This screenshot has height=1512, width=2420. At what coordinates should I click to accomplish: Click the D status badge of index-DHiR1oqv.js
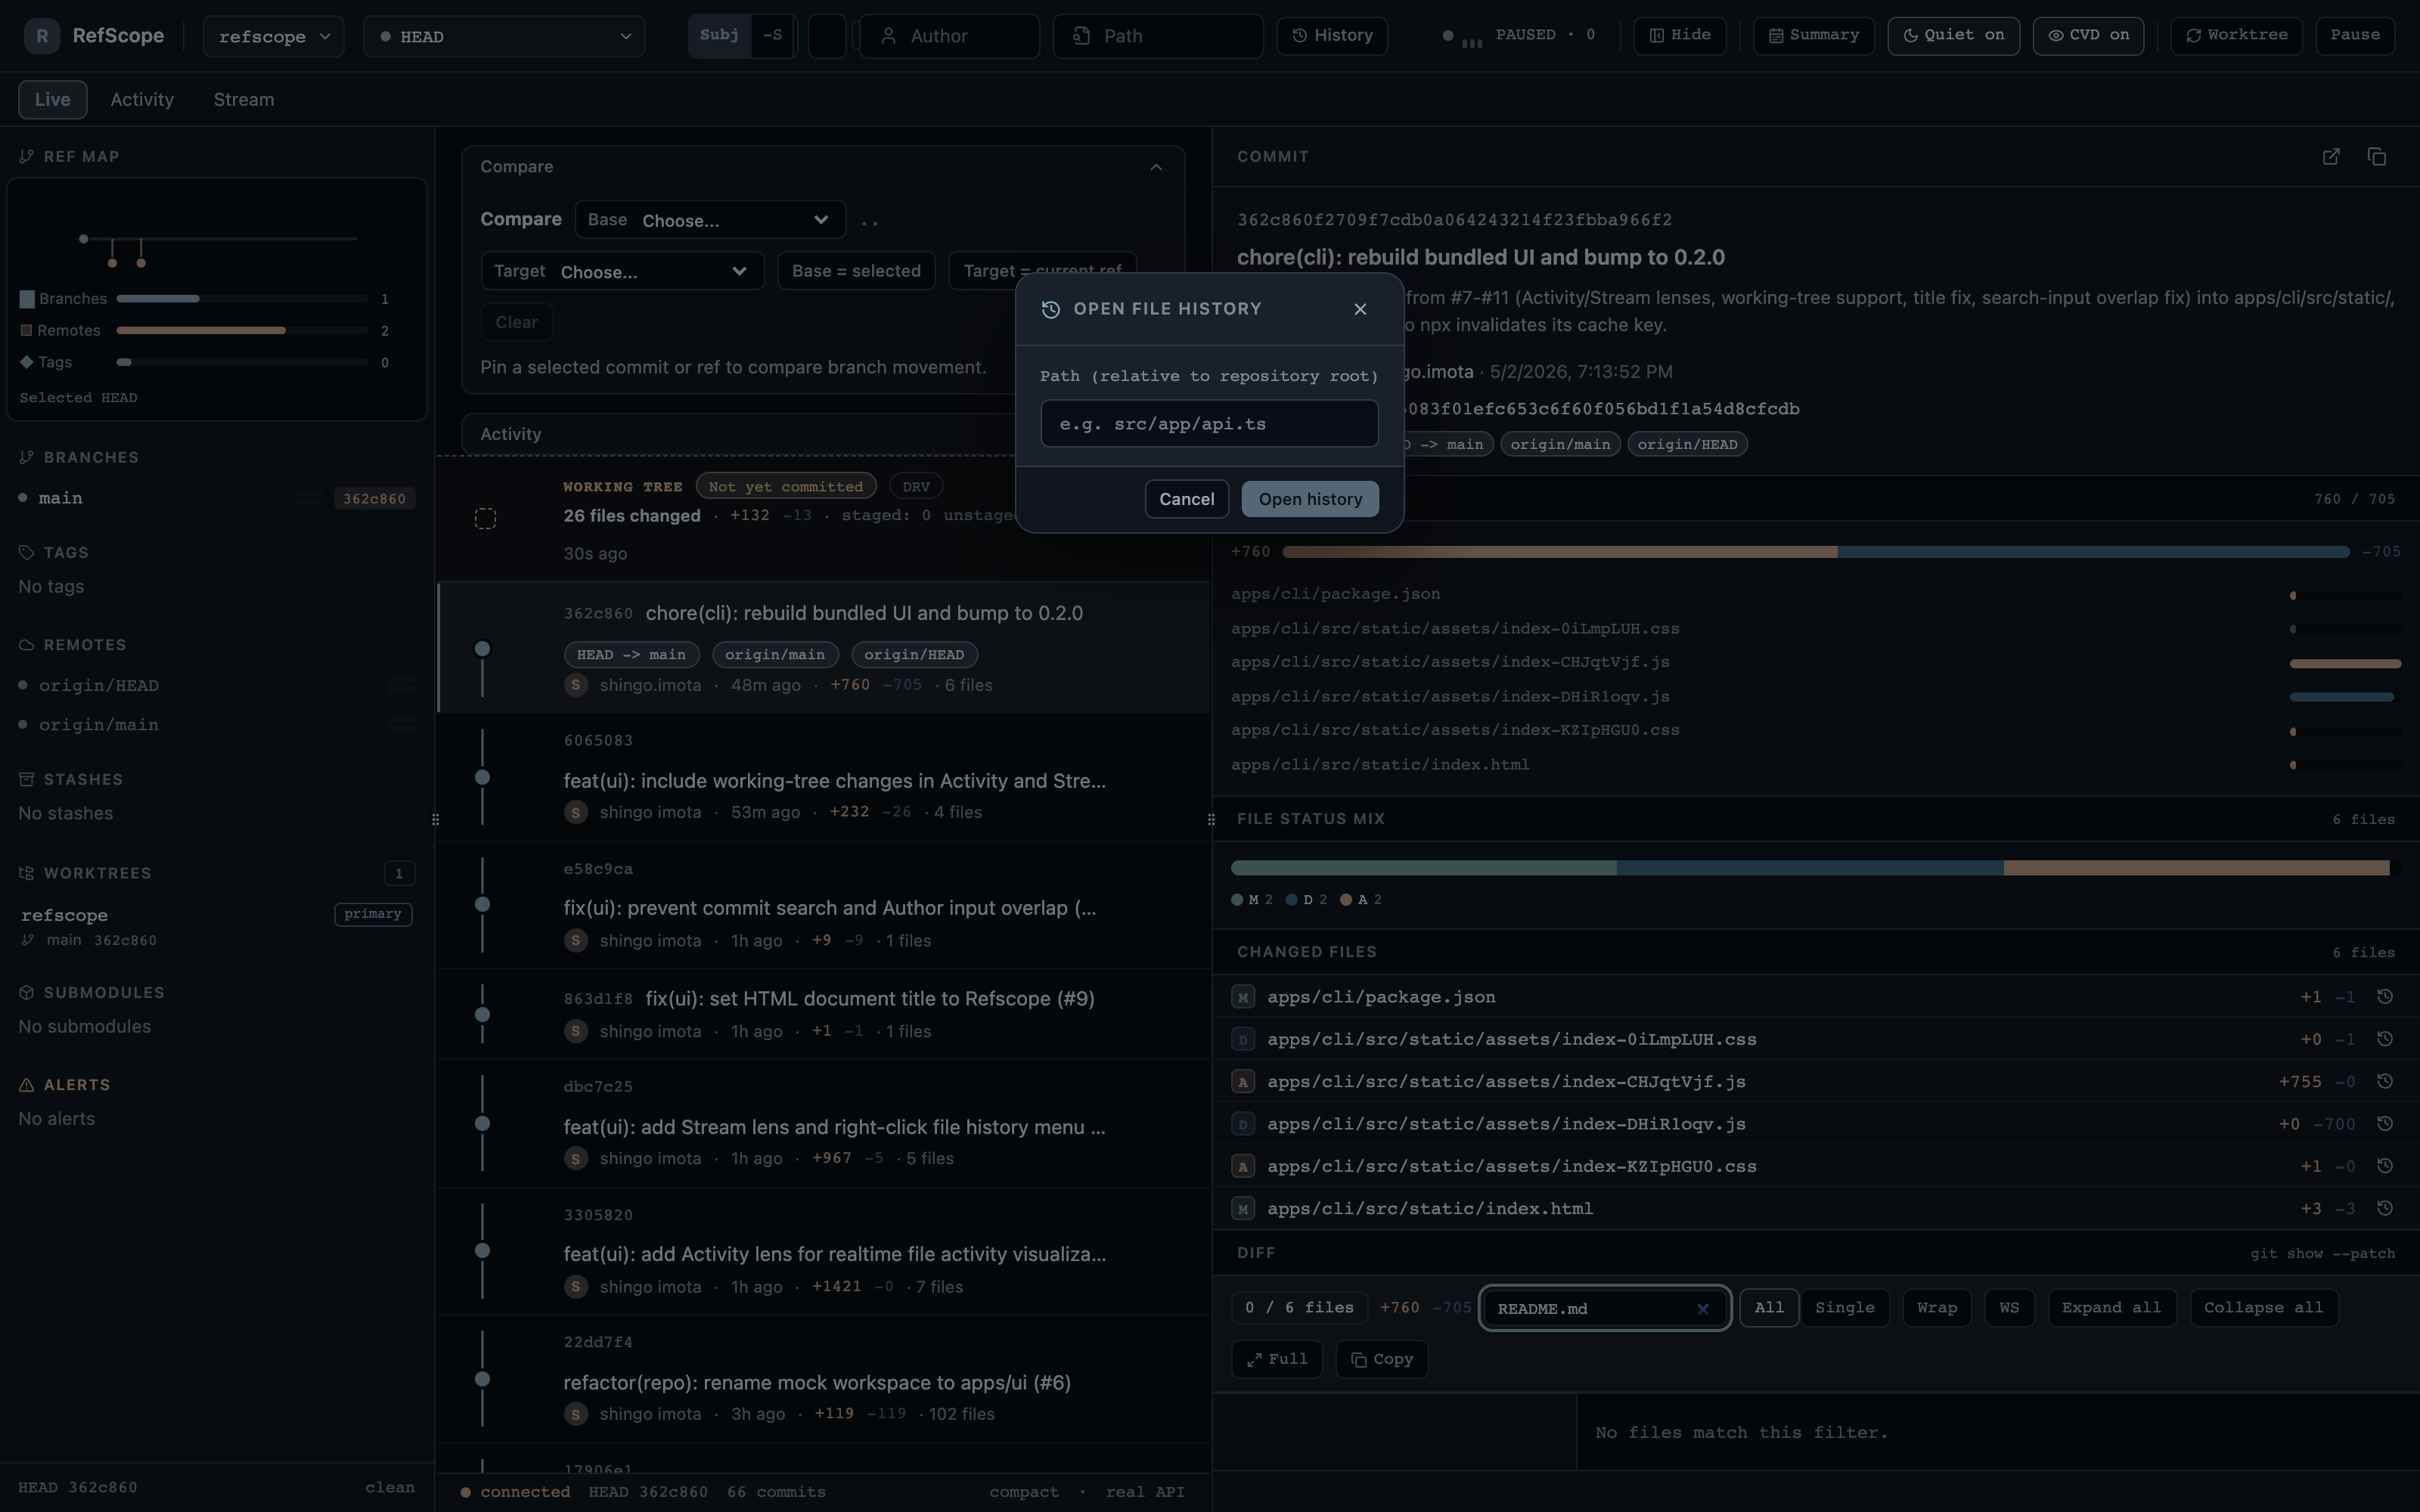pos(1243,1124)
